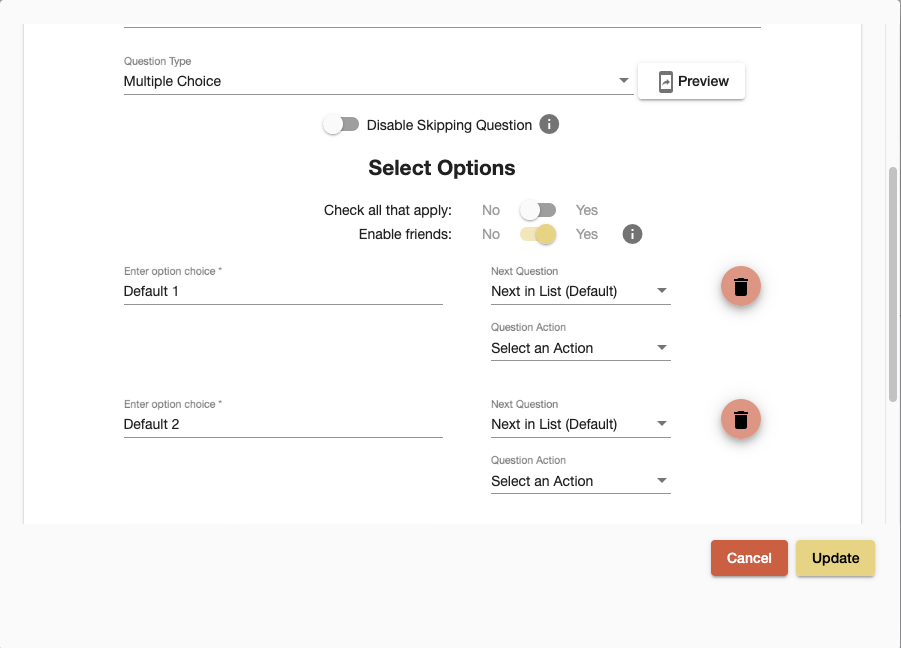Expand Next Question dropdown for Default 2
The width and height of the screenshot is (901, 648).
[x=580, y=425]
